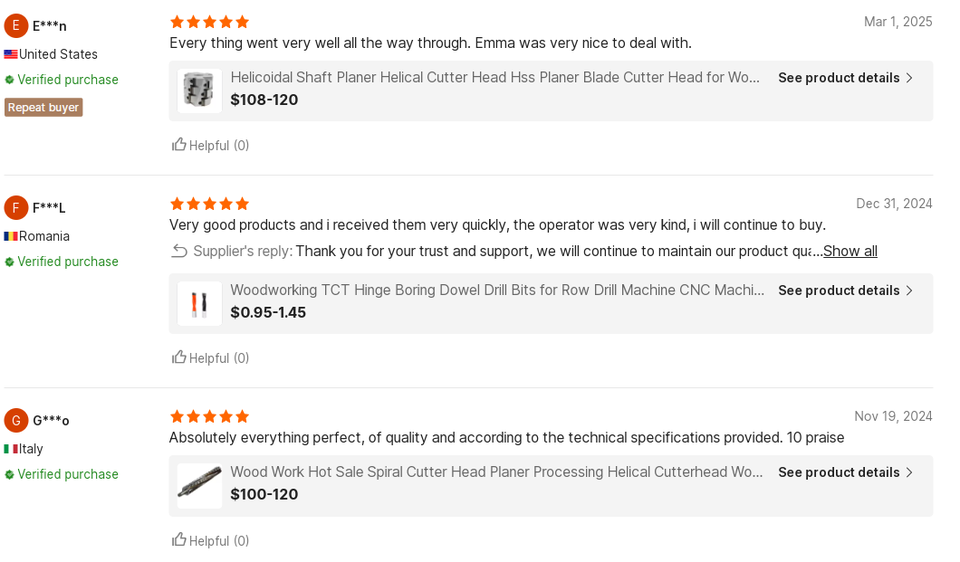The height and width of the screenshot is (562, 960).
Task: Click chevron beside Helicoidal Shaft Planer product details
Action: (x=909, y=78)
